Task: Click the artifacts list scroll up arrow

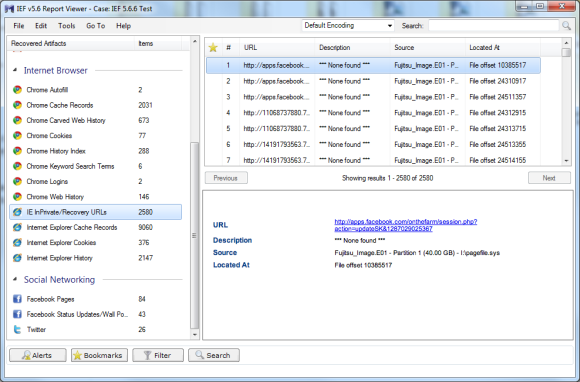Action: 195,41
